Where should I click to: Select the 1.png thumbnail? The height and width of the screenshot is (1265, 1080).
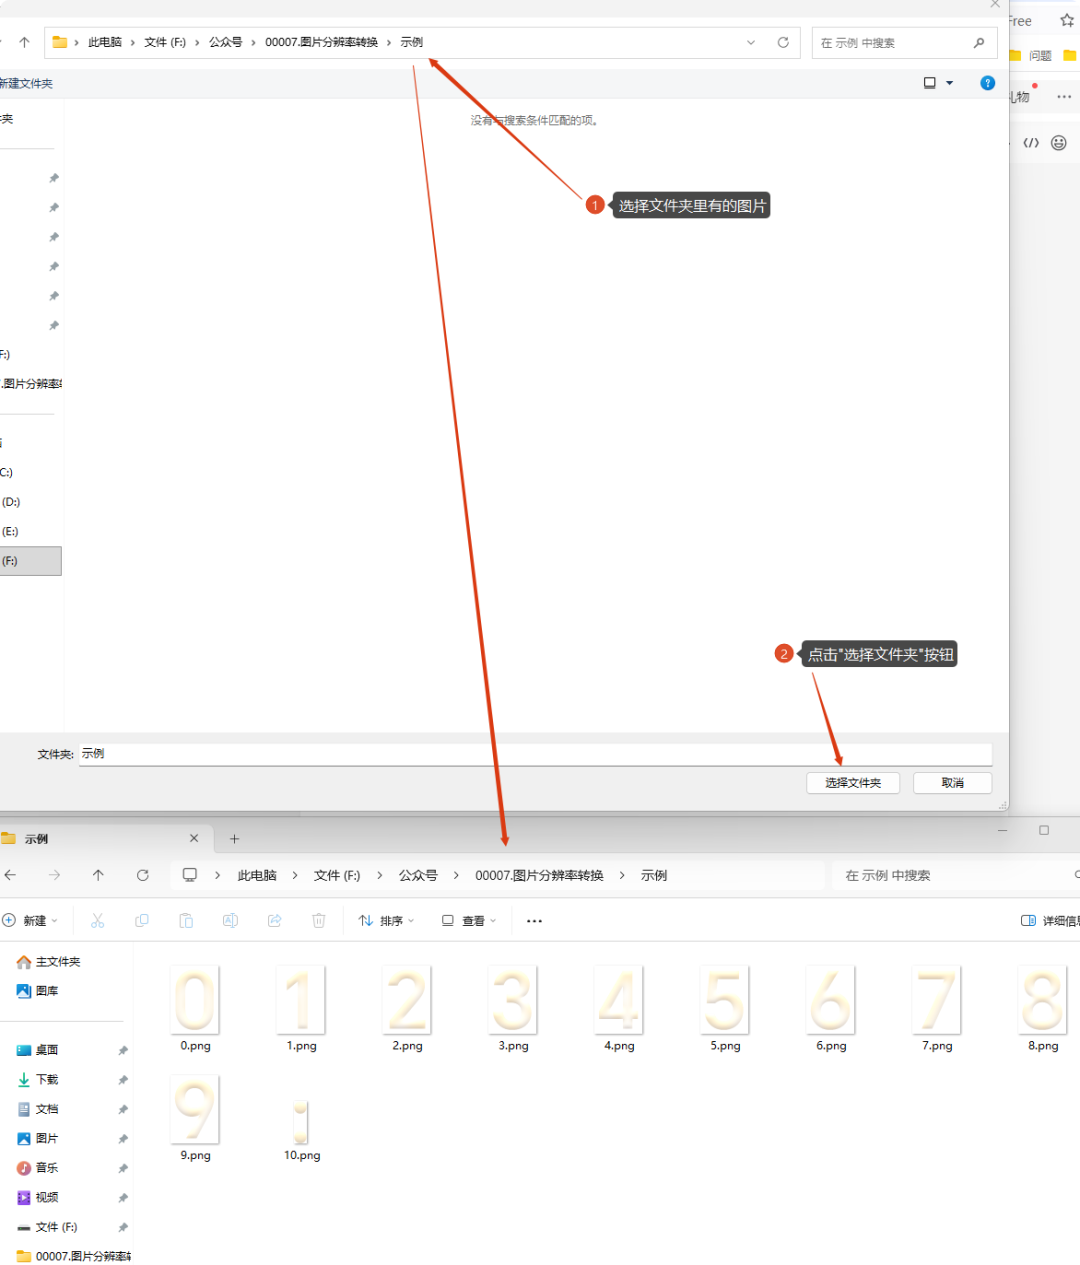[x=301, y=1000]
